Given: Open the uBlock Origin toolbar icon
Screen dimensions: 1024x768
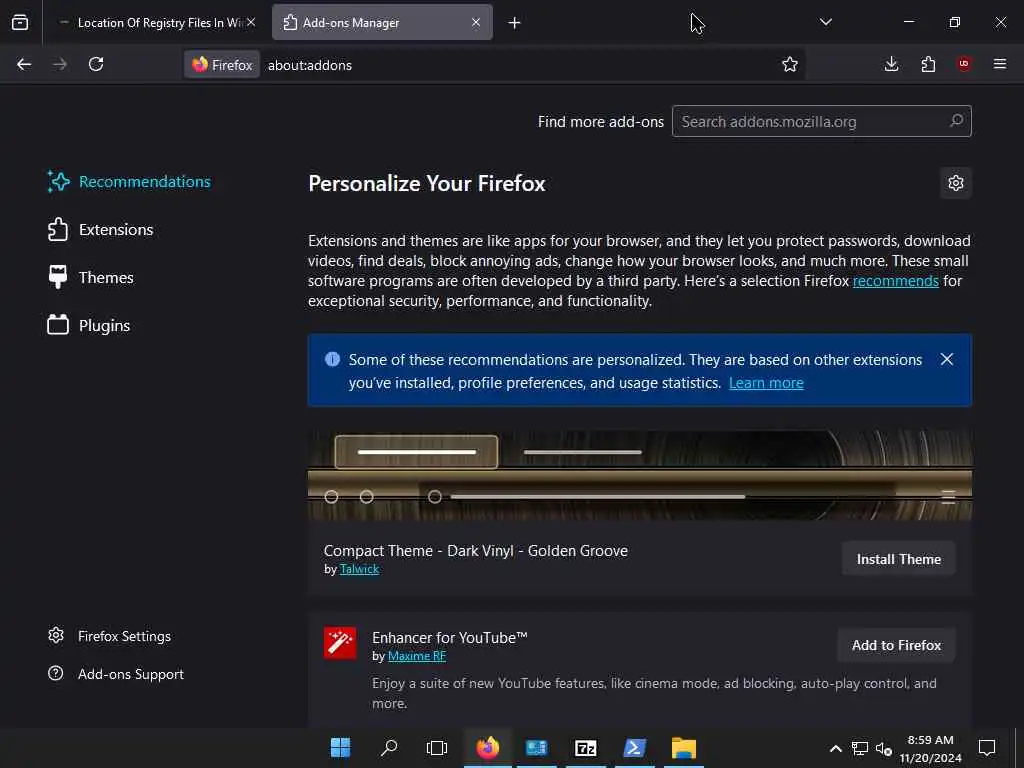Looking at the screenshot, I should point(964,64).
